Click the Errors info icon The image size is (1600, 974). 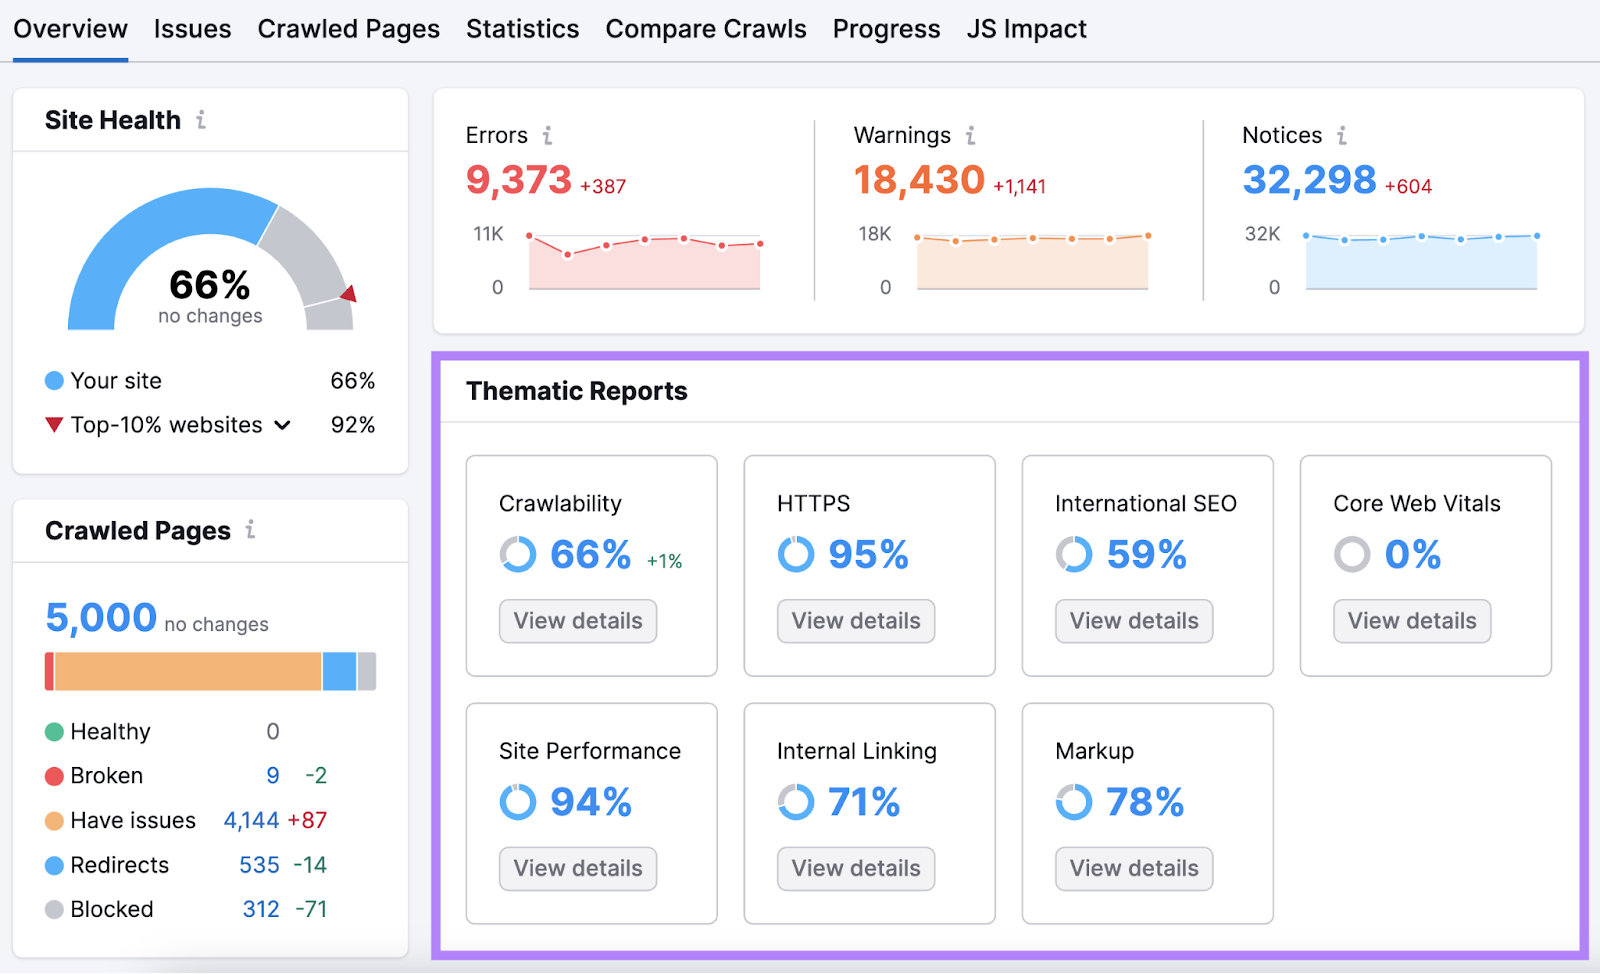[547, 135]
